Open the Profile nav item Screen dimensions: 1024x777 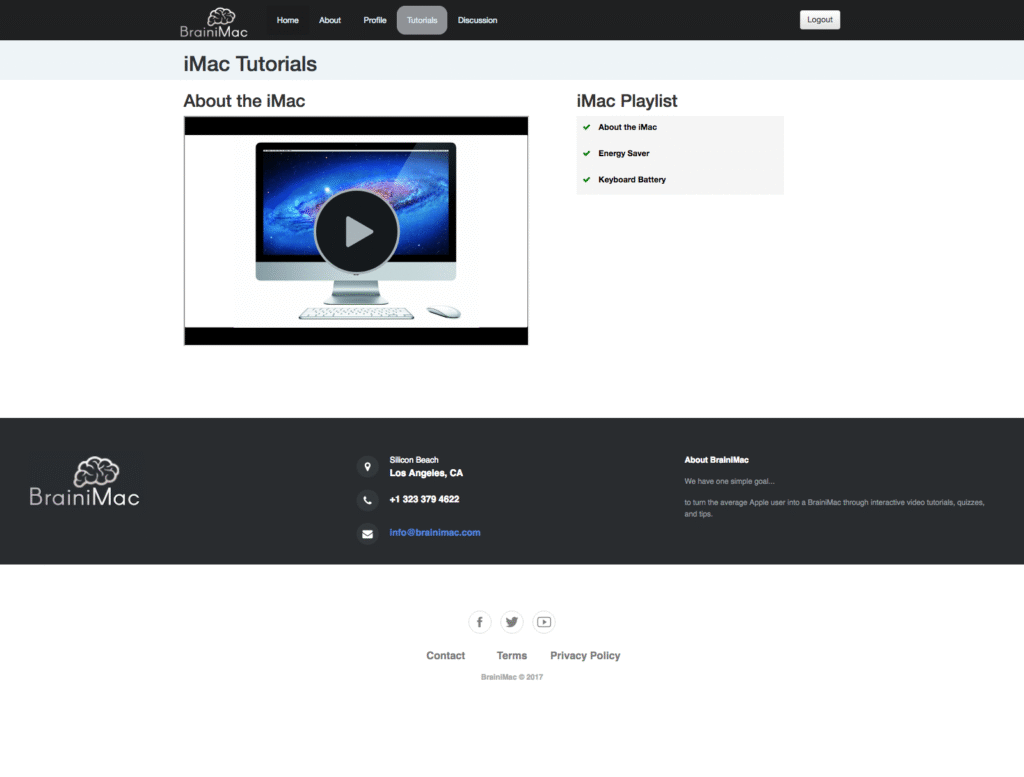(x=375, y=20)
